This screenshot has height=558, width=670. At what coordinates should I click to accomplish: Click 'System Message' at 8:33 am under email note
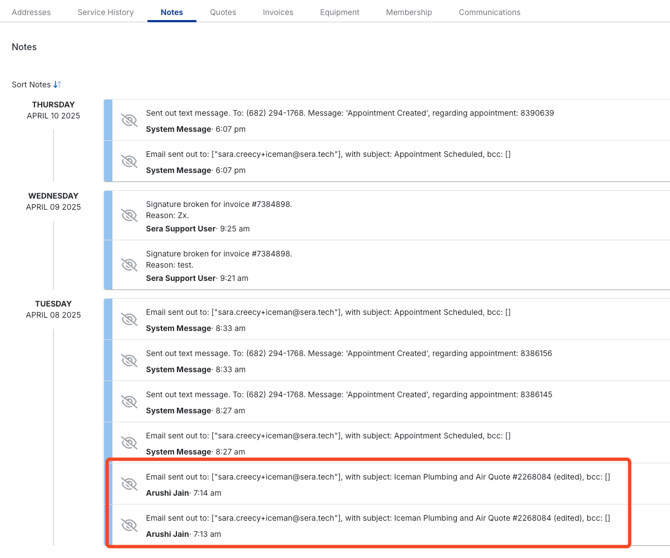[x=178, y=328]
